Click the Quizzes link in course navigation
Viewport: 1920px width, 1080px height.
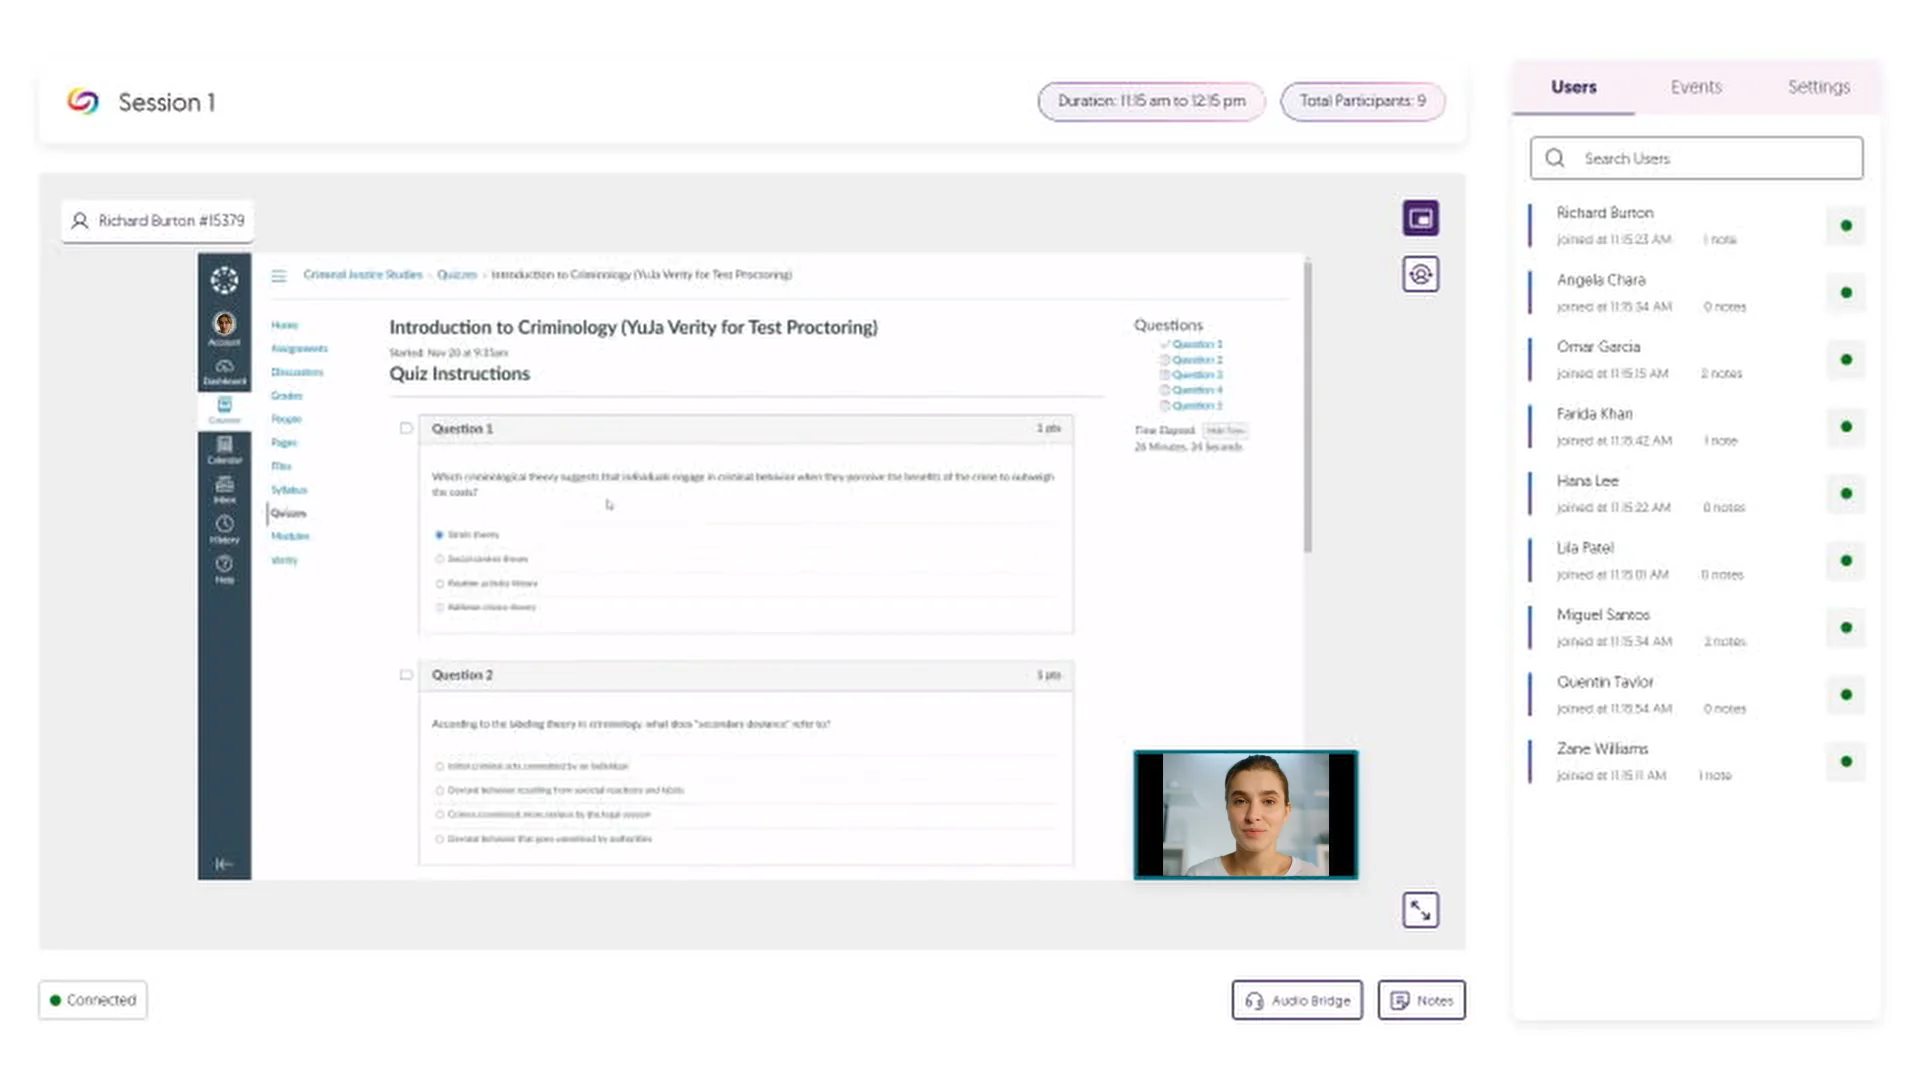click(288, 513)
